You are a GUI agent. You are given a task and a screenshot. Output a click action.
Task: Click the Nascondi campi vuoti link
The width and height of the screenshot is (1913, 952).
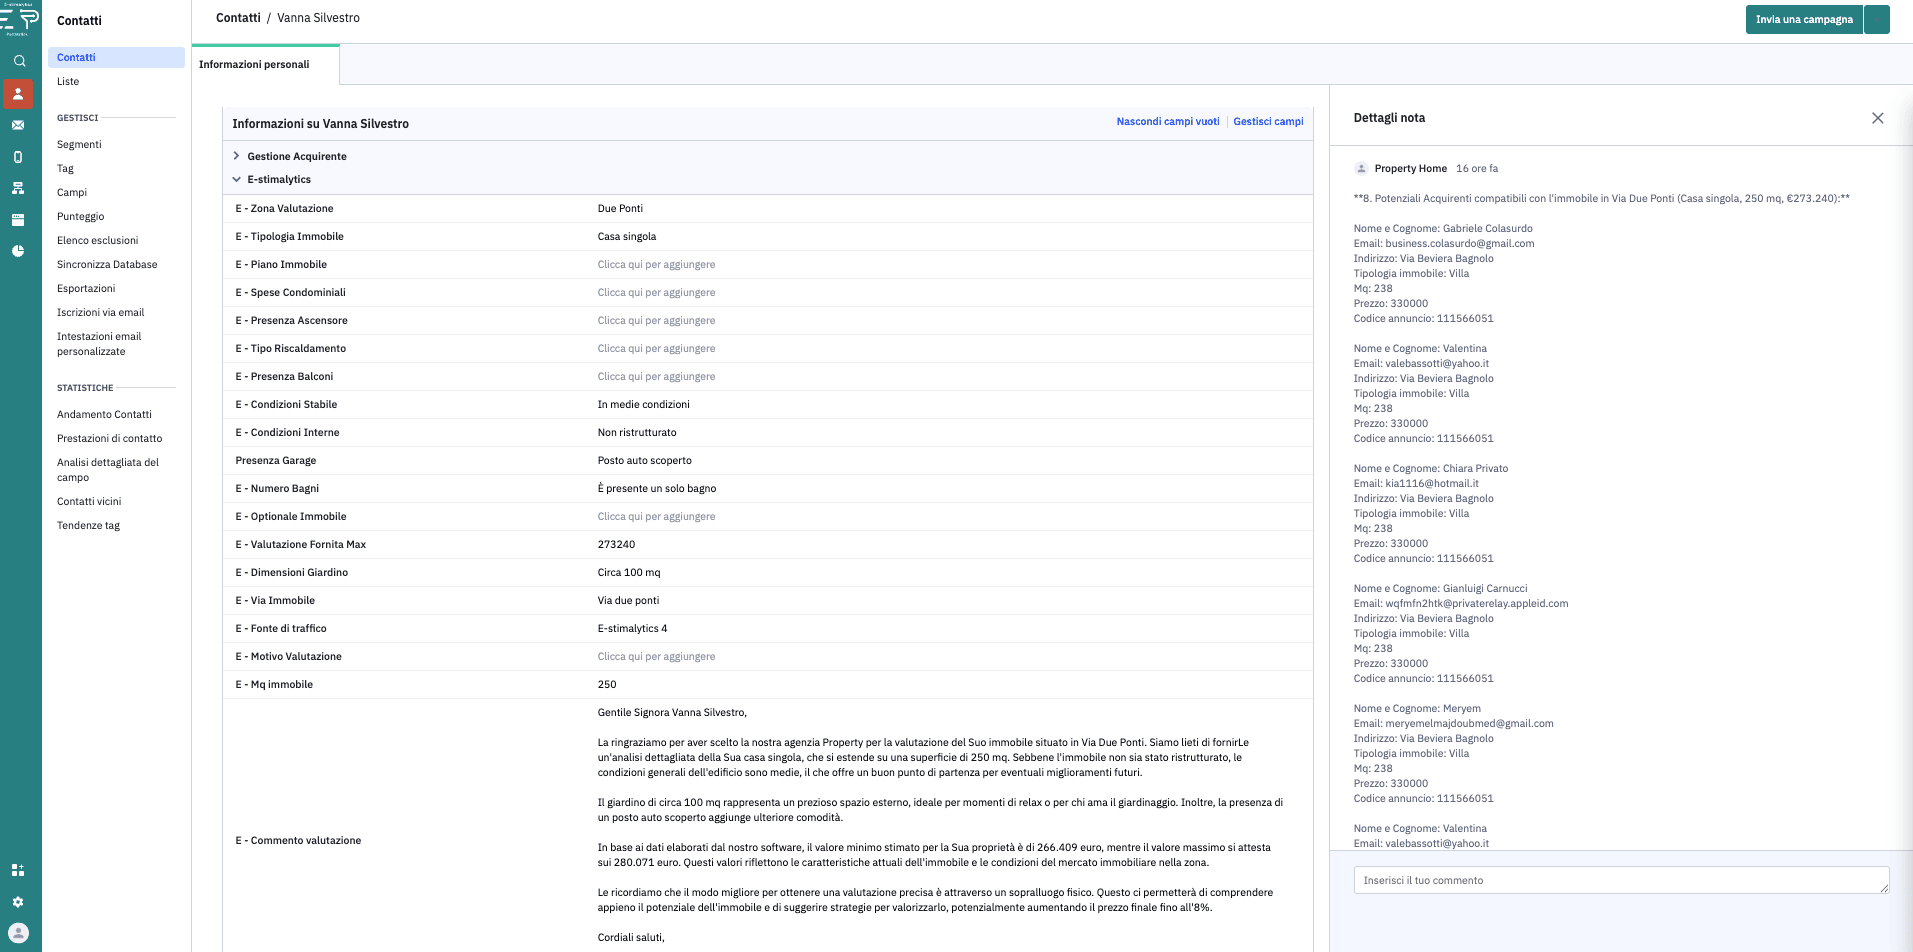tap(1167, 122)
